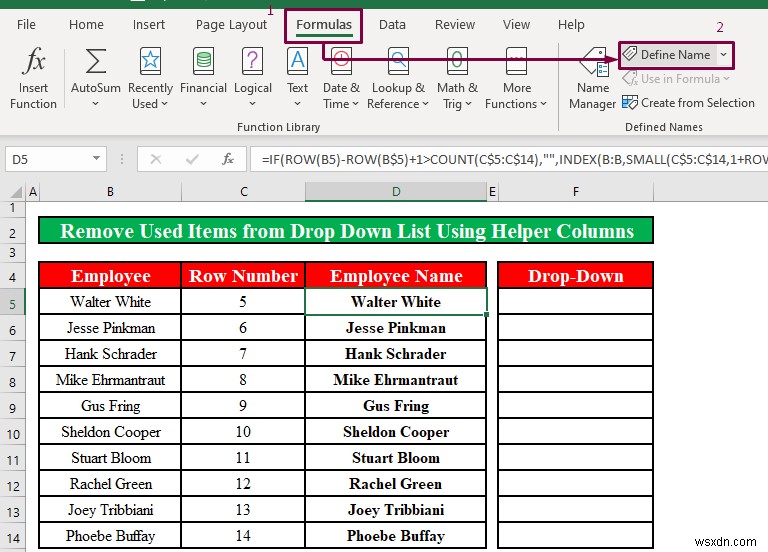Viewport: 768px width, 552px height.
Task: Select cell with title 'Remove Used Items'
Action: (x=346, y=231)
